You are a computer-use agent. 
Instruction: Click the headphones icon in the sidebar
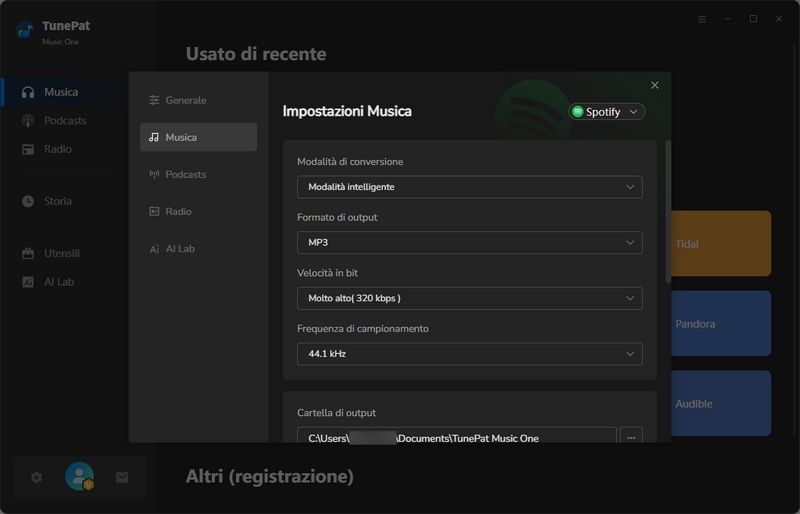pyautogui.click(x=28, y=92)
